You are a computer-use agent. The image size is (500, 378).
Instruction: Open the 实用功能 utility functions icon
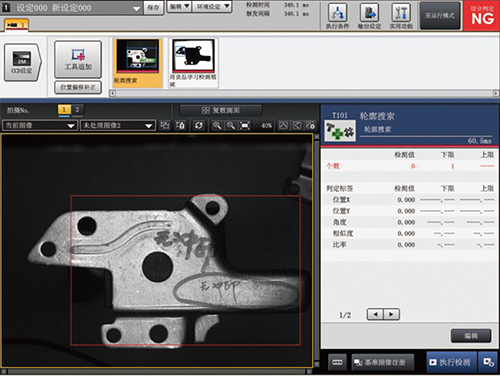(401, 16)
